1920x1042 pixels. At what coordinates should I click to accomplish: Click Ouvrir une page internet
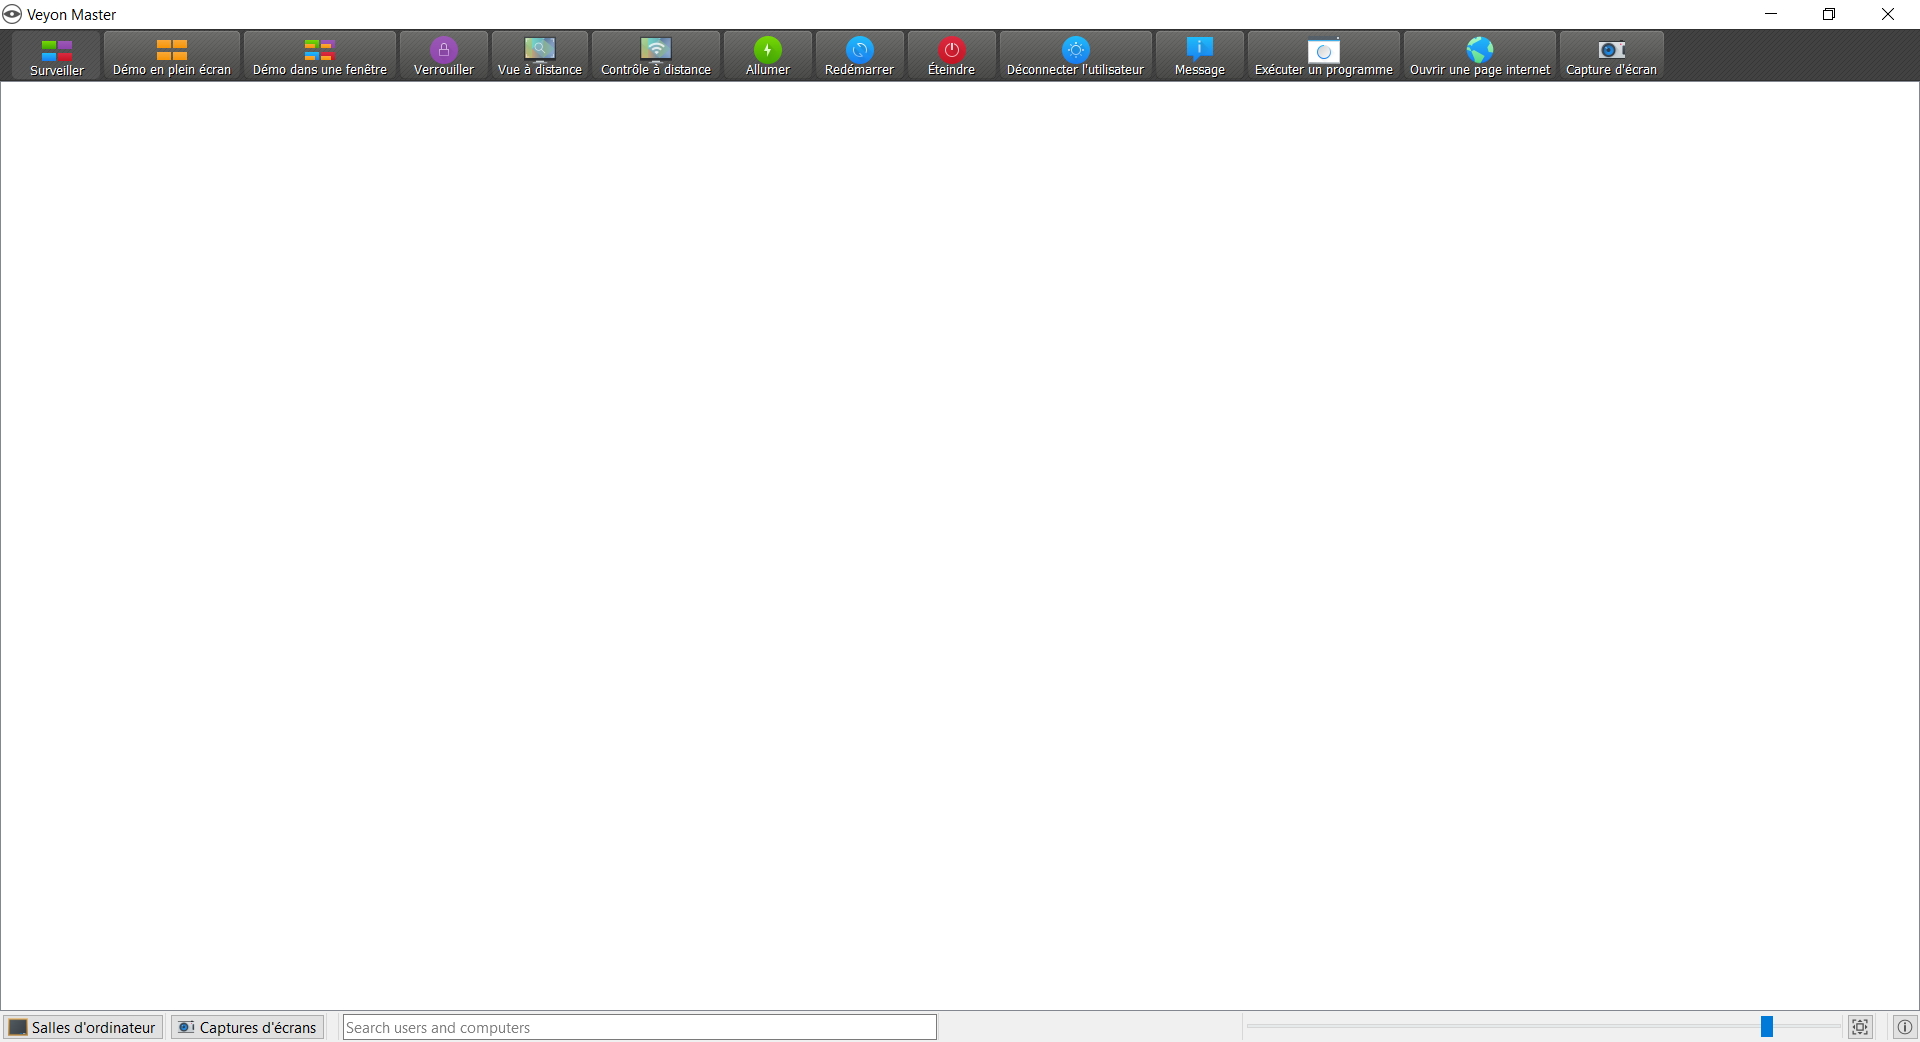pos(1480,56)
